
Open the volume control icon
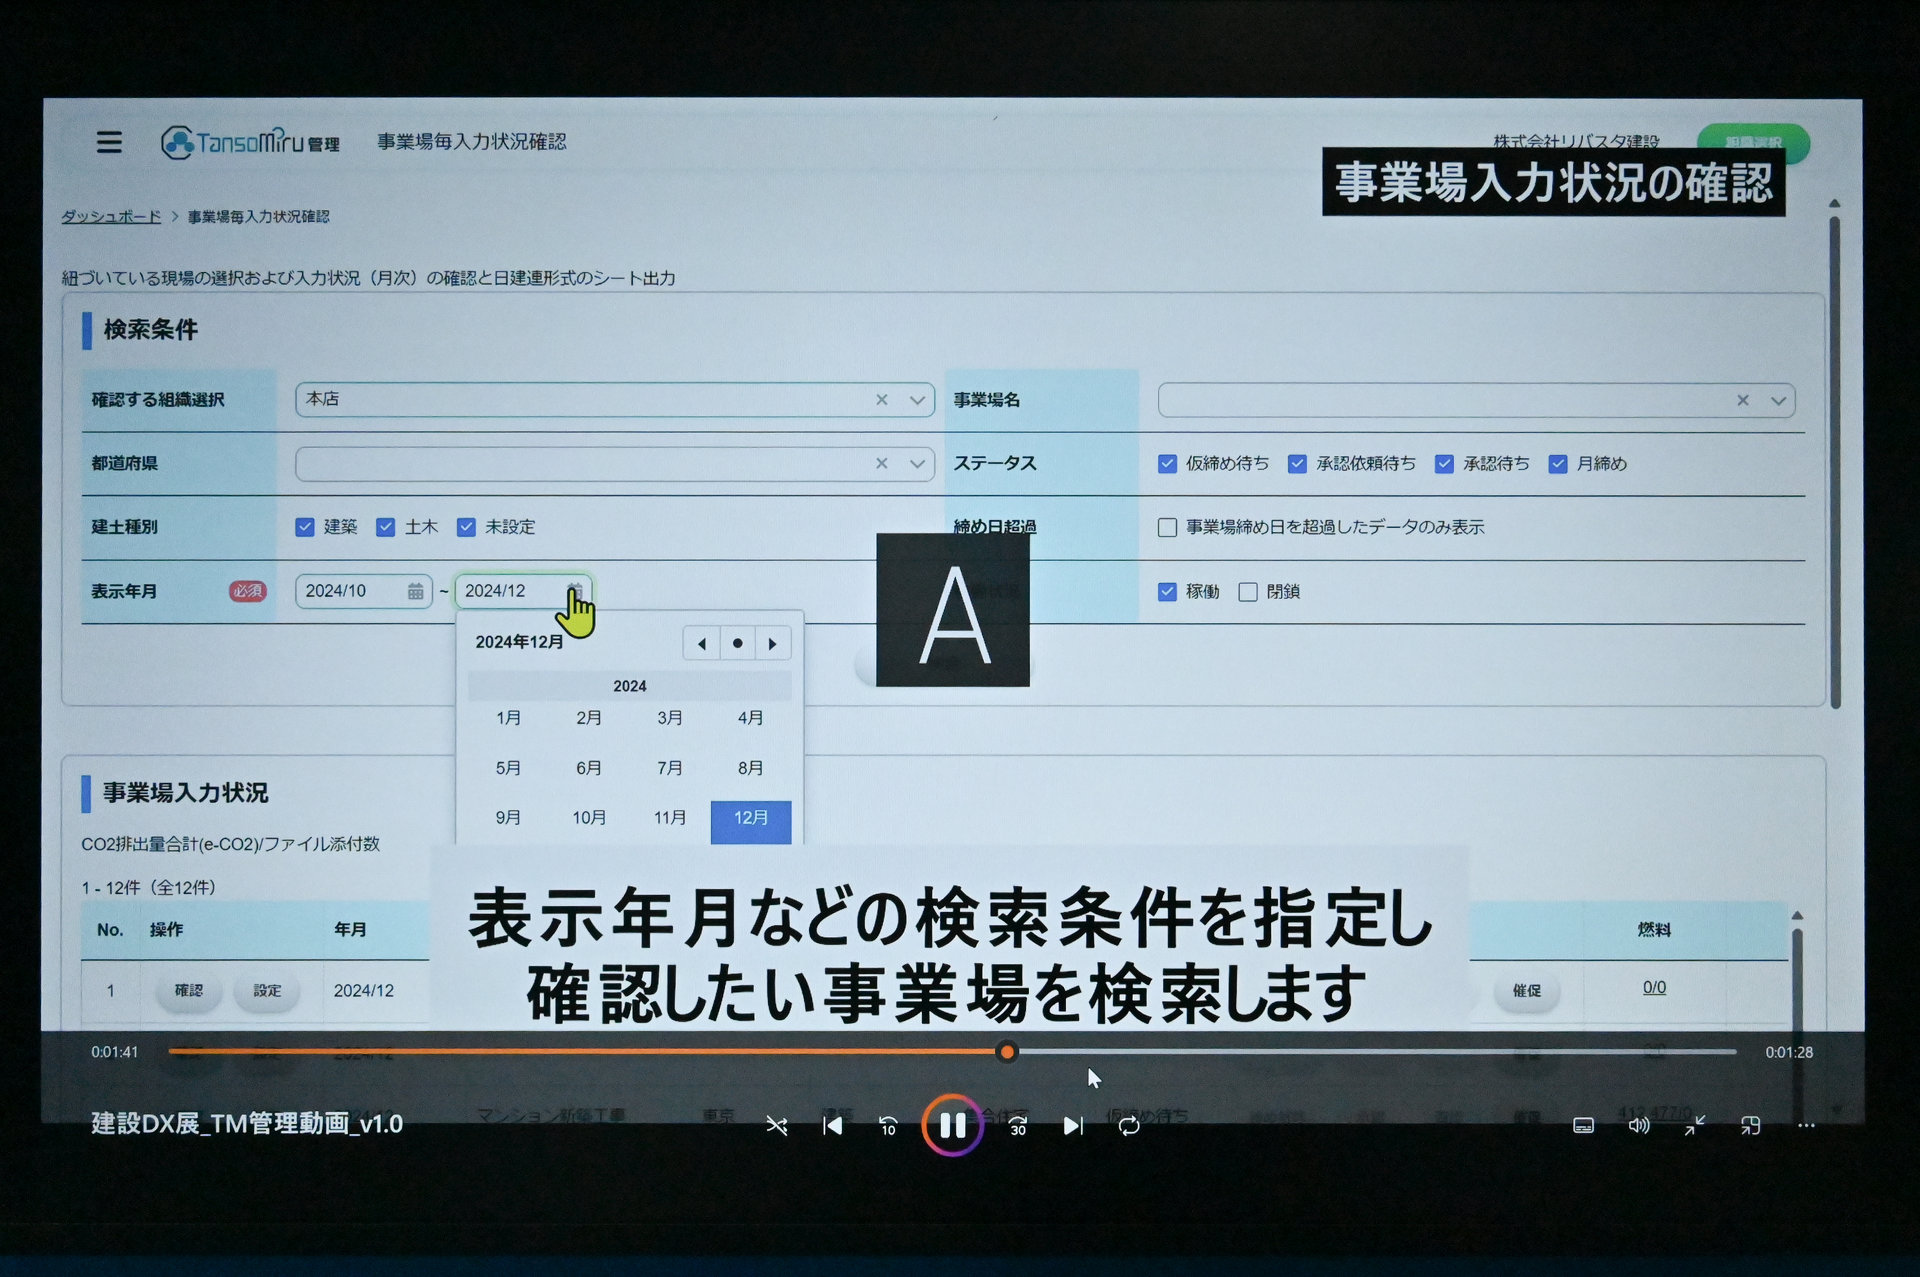click(x=1638, y=1126)
